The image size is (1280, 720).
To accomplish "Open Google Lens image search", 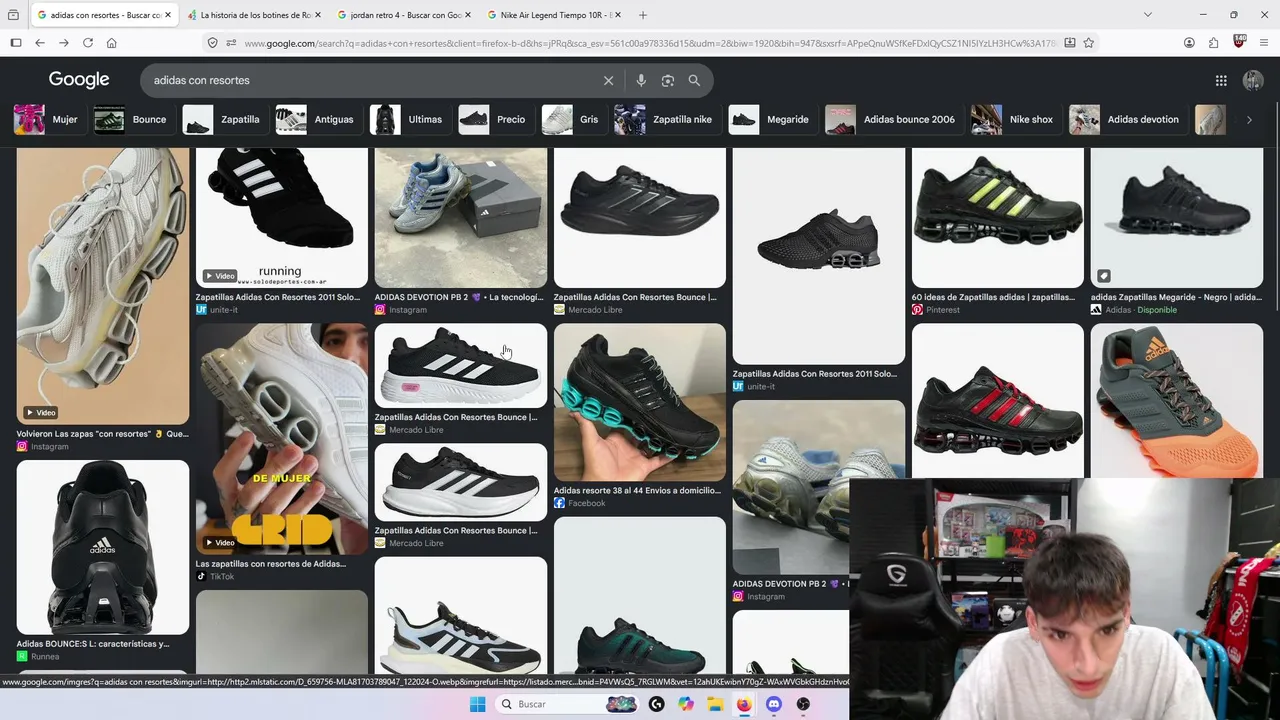I will click(668, 80).
